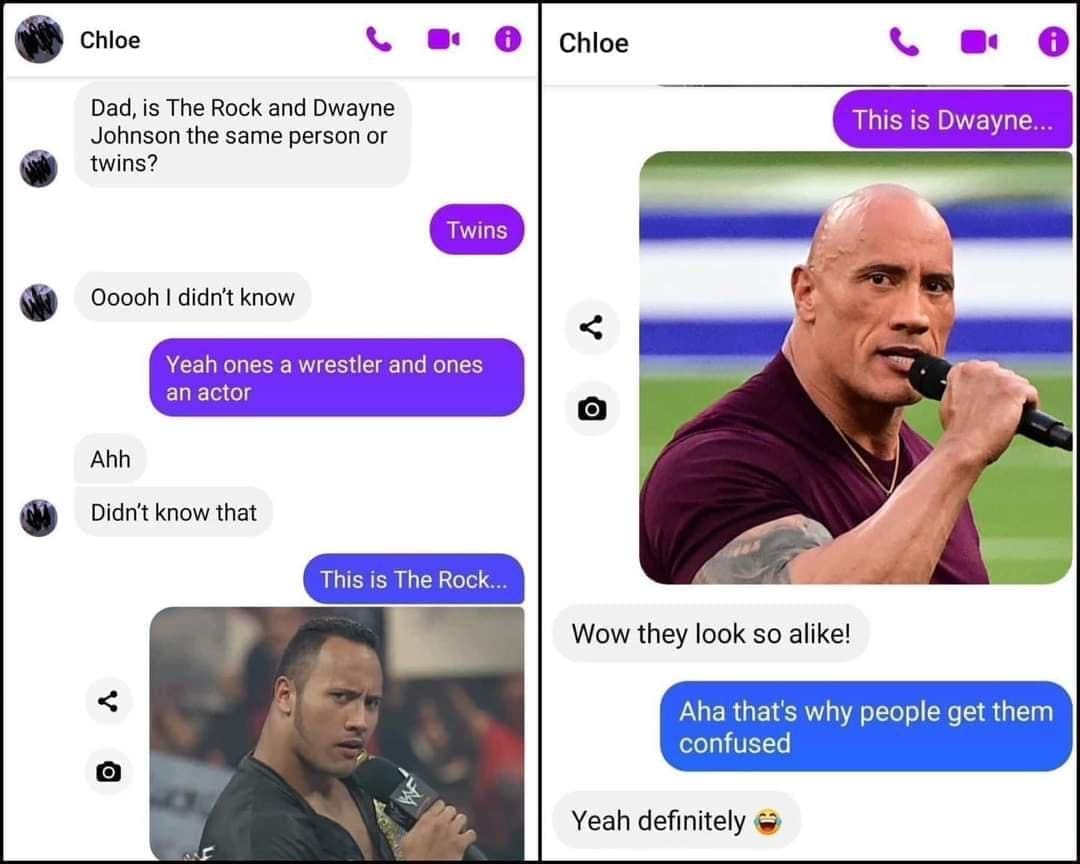This screenshot has height=864, width=1080.
Task: Select 'Wow they look so alike!' message
Action: point(711,633)
